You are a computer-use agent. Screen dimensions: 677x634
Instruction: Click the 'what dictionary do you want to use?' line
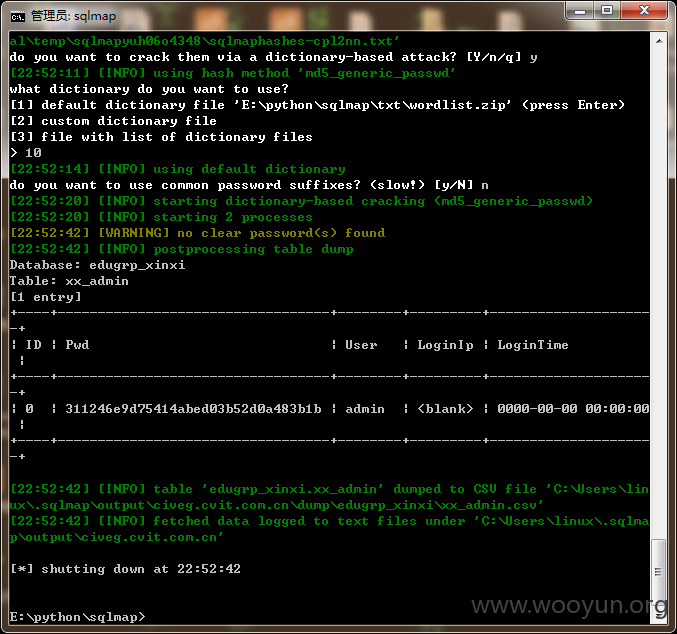click(149, 89)
